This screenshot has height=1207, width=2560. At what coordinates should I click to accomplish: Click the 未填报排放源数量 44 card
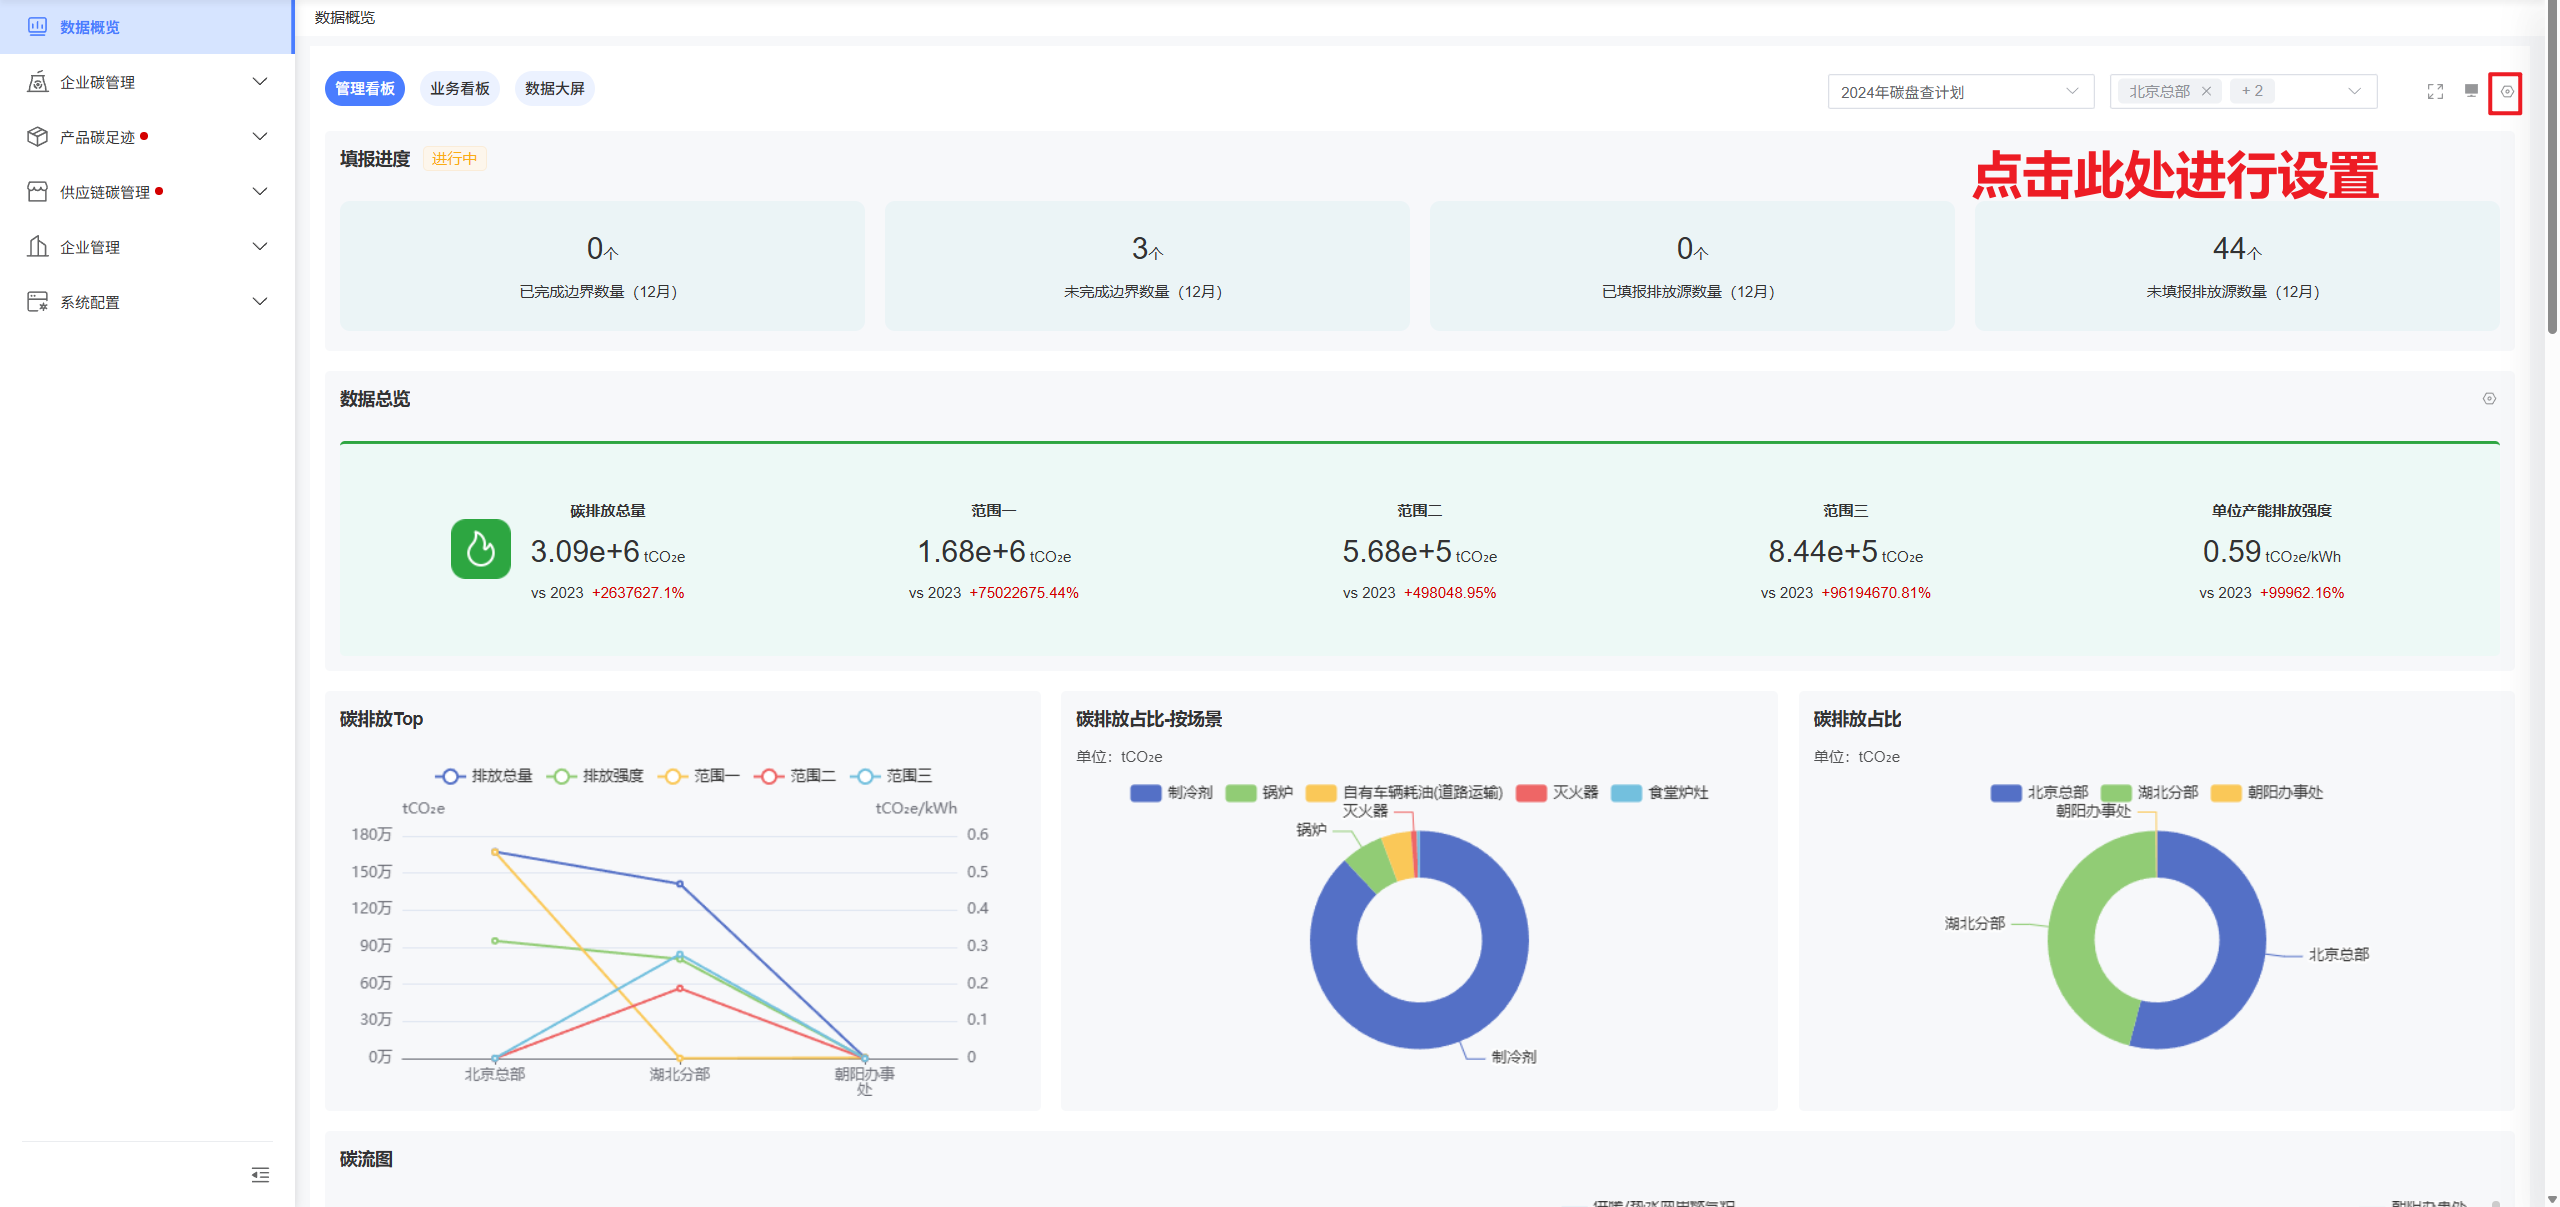click(2236, 266)
